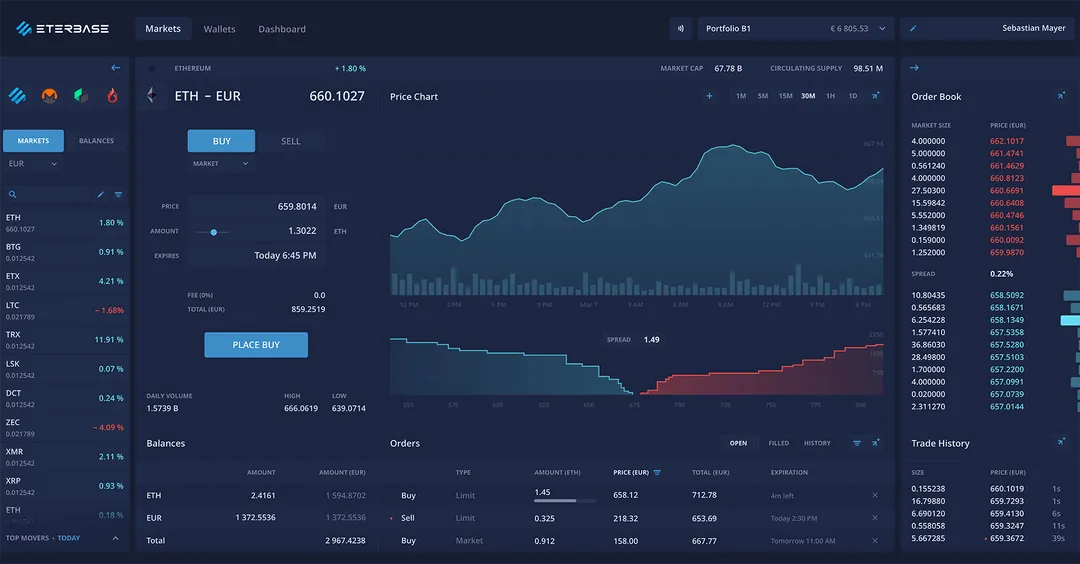Cancel the 218.32 Sell Limit order
Viewport: 1080px width, 564px height.
[x=875, y=518]
